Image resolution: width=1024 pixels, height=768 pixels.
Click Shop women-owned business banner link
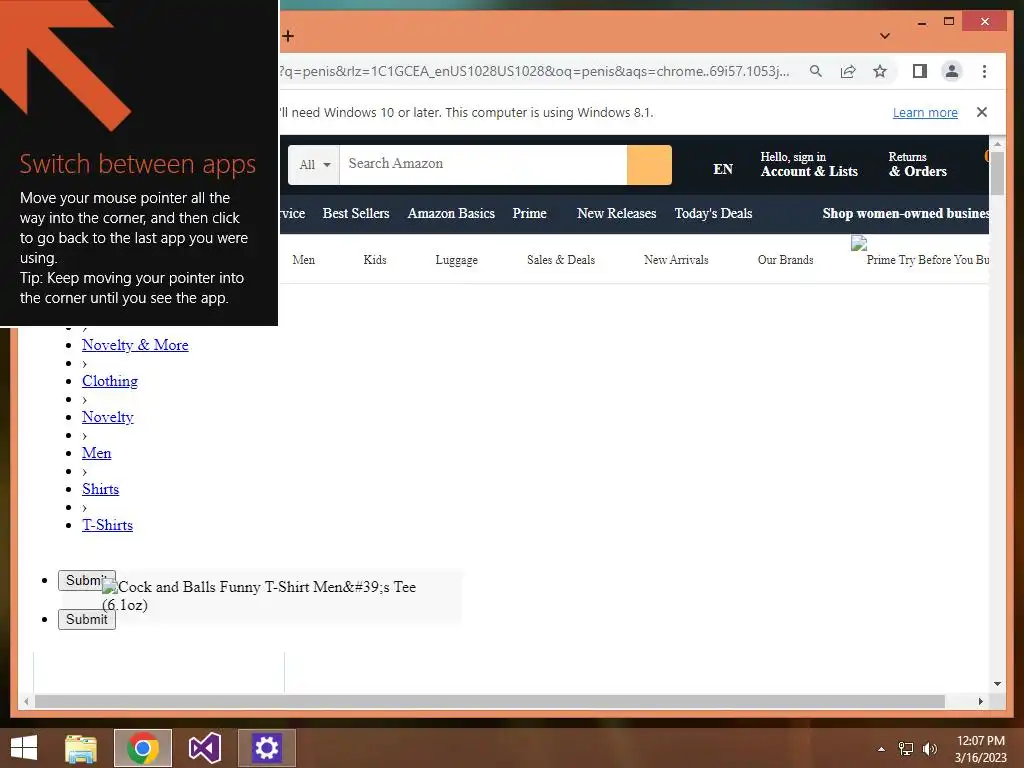click(905, 214)
